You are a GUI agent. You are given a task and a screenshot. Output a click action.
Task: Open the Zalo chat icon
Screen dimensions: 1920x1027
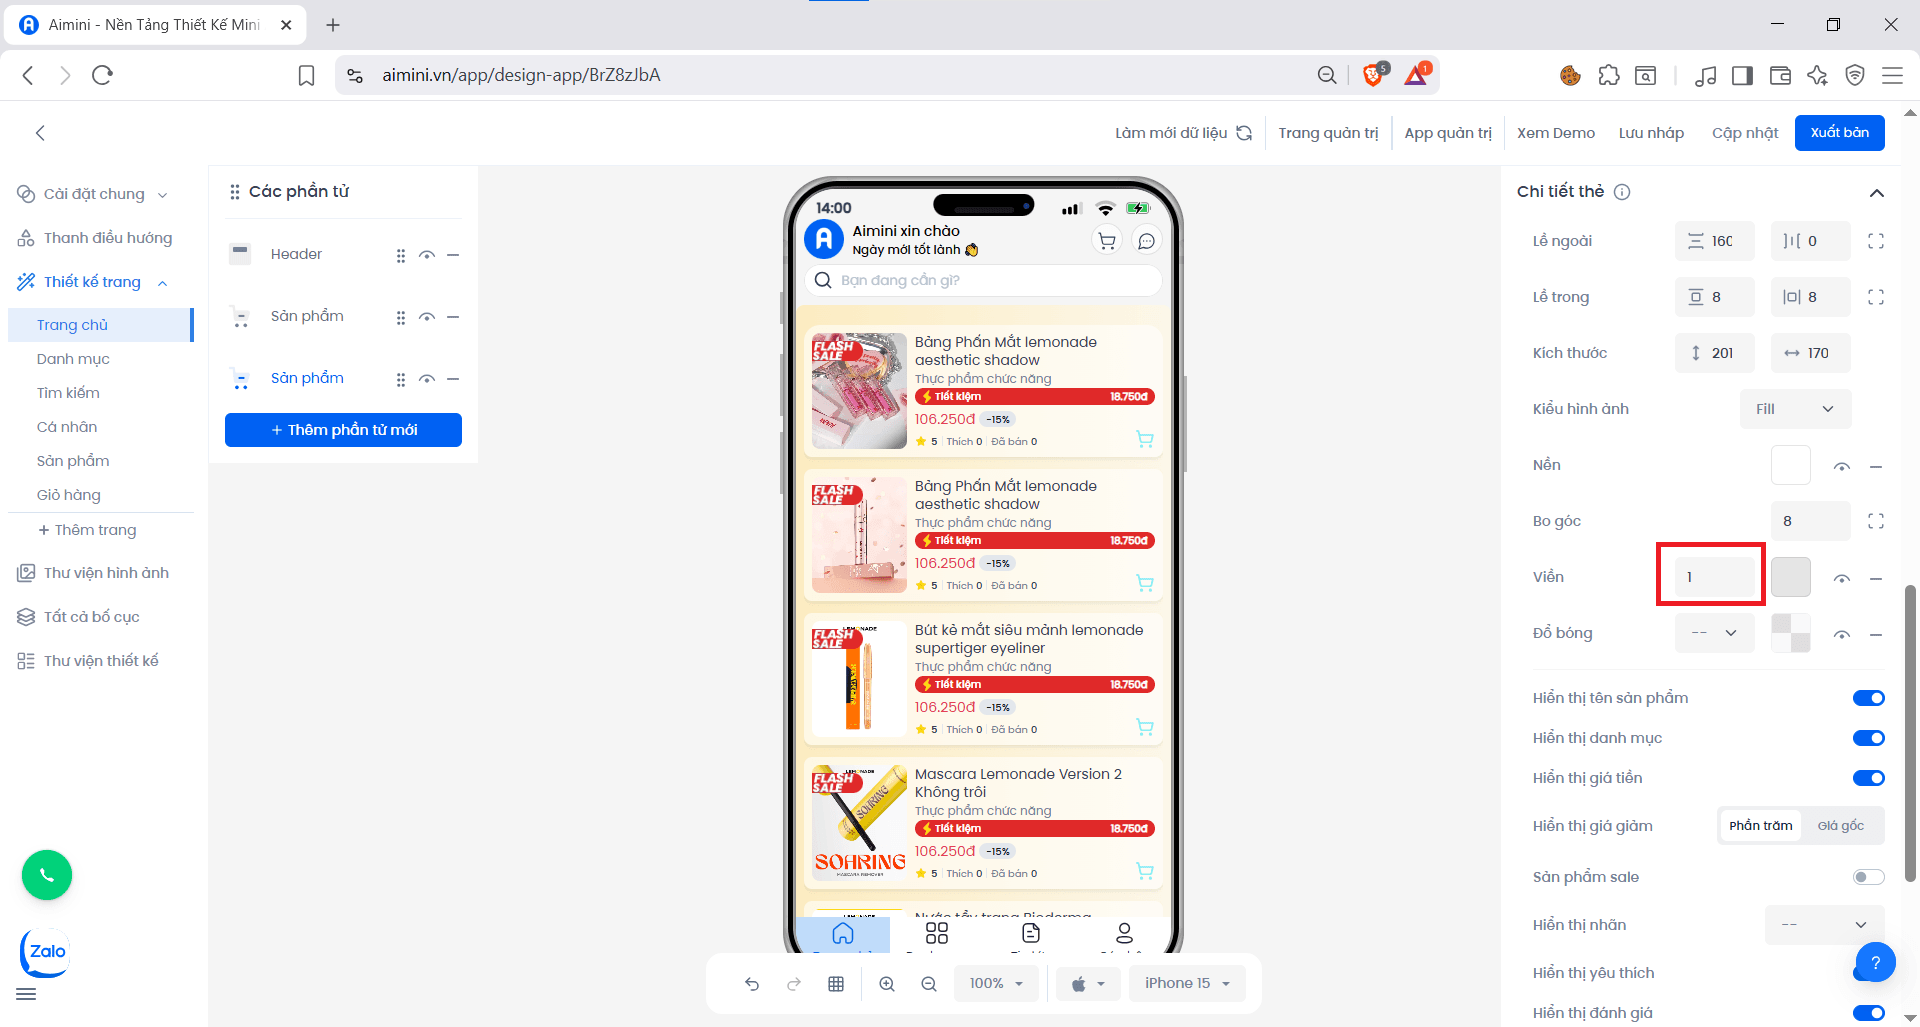[x=46, y=951]
